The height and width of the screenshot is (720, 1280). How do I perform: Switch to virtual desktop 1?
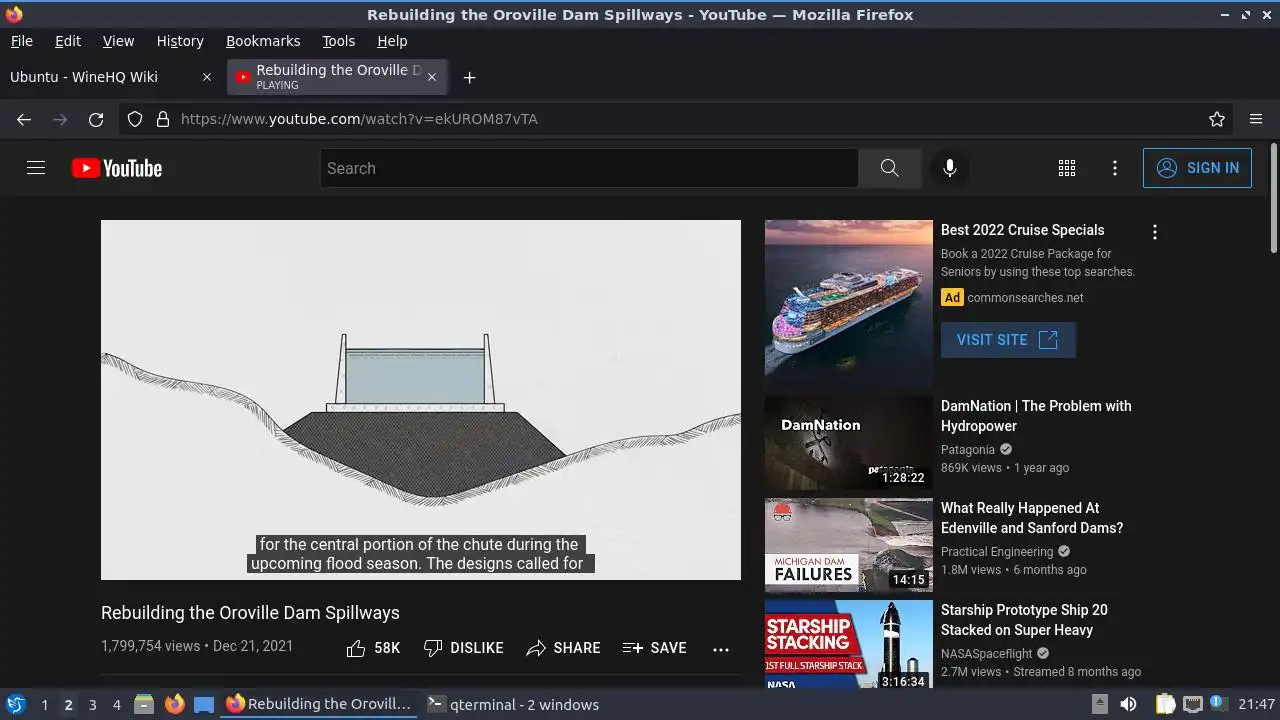(x=44, y=704)
